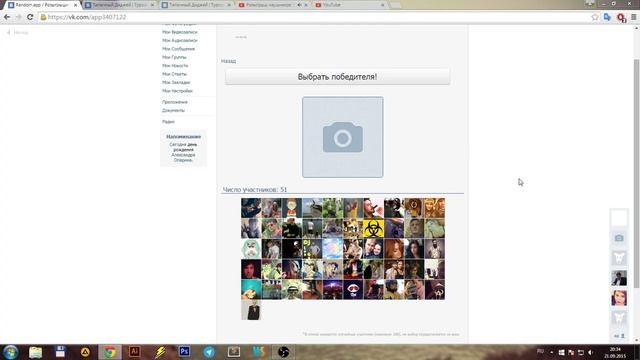Open 'Мои Ответы' in left menu
This screenshot has width=640, height=360.
(x=174, y=74)
